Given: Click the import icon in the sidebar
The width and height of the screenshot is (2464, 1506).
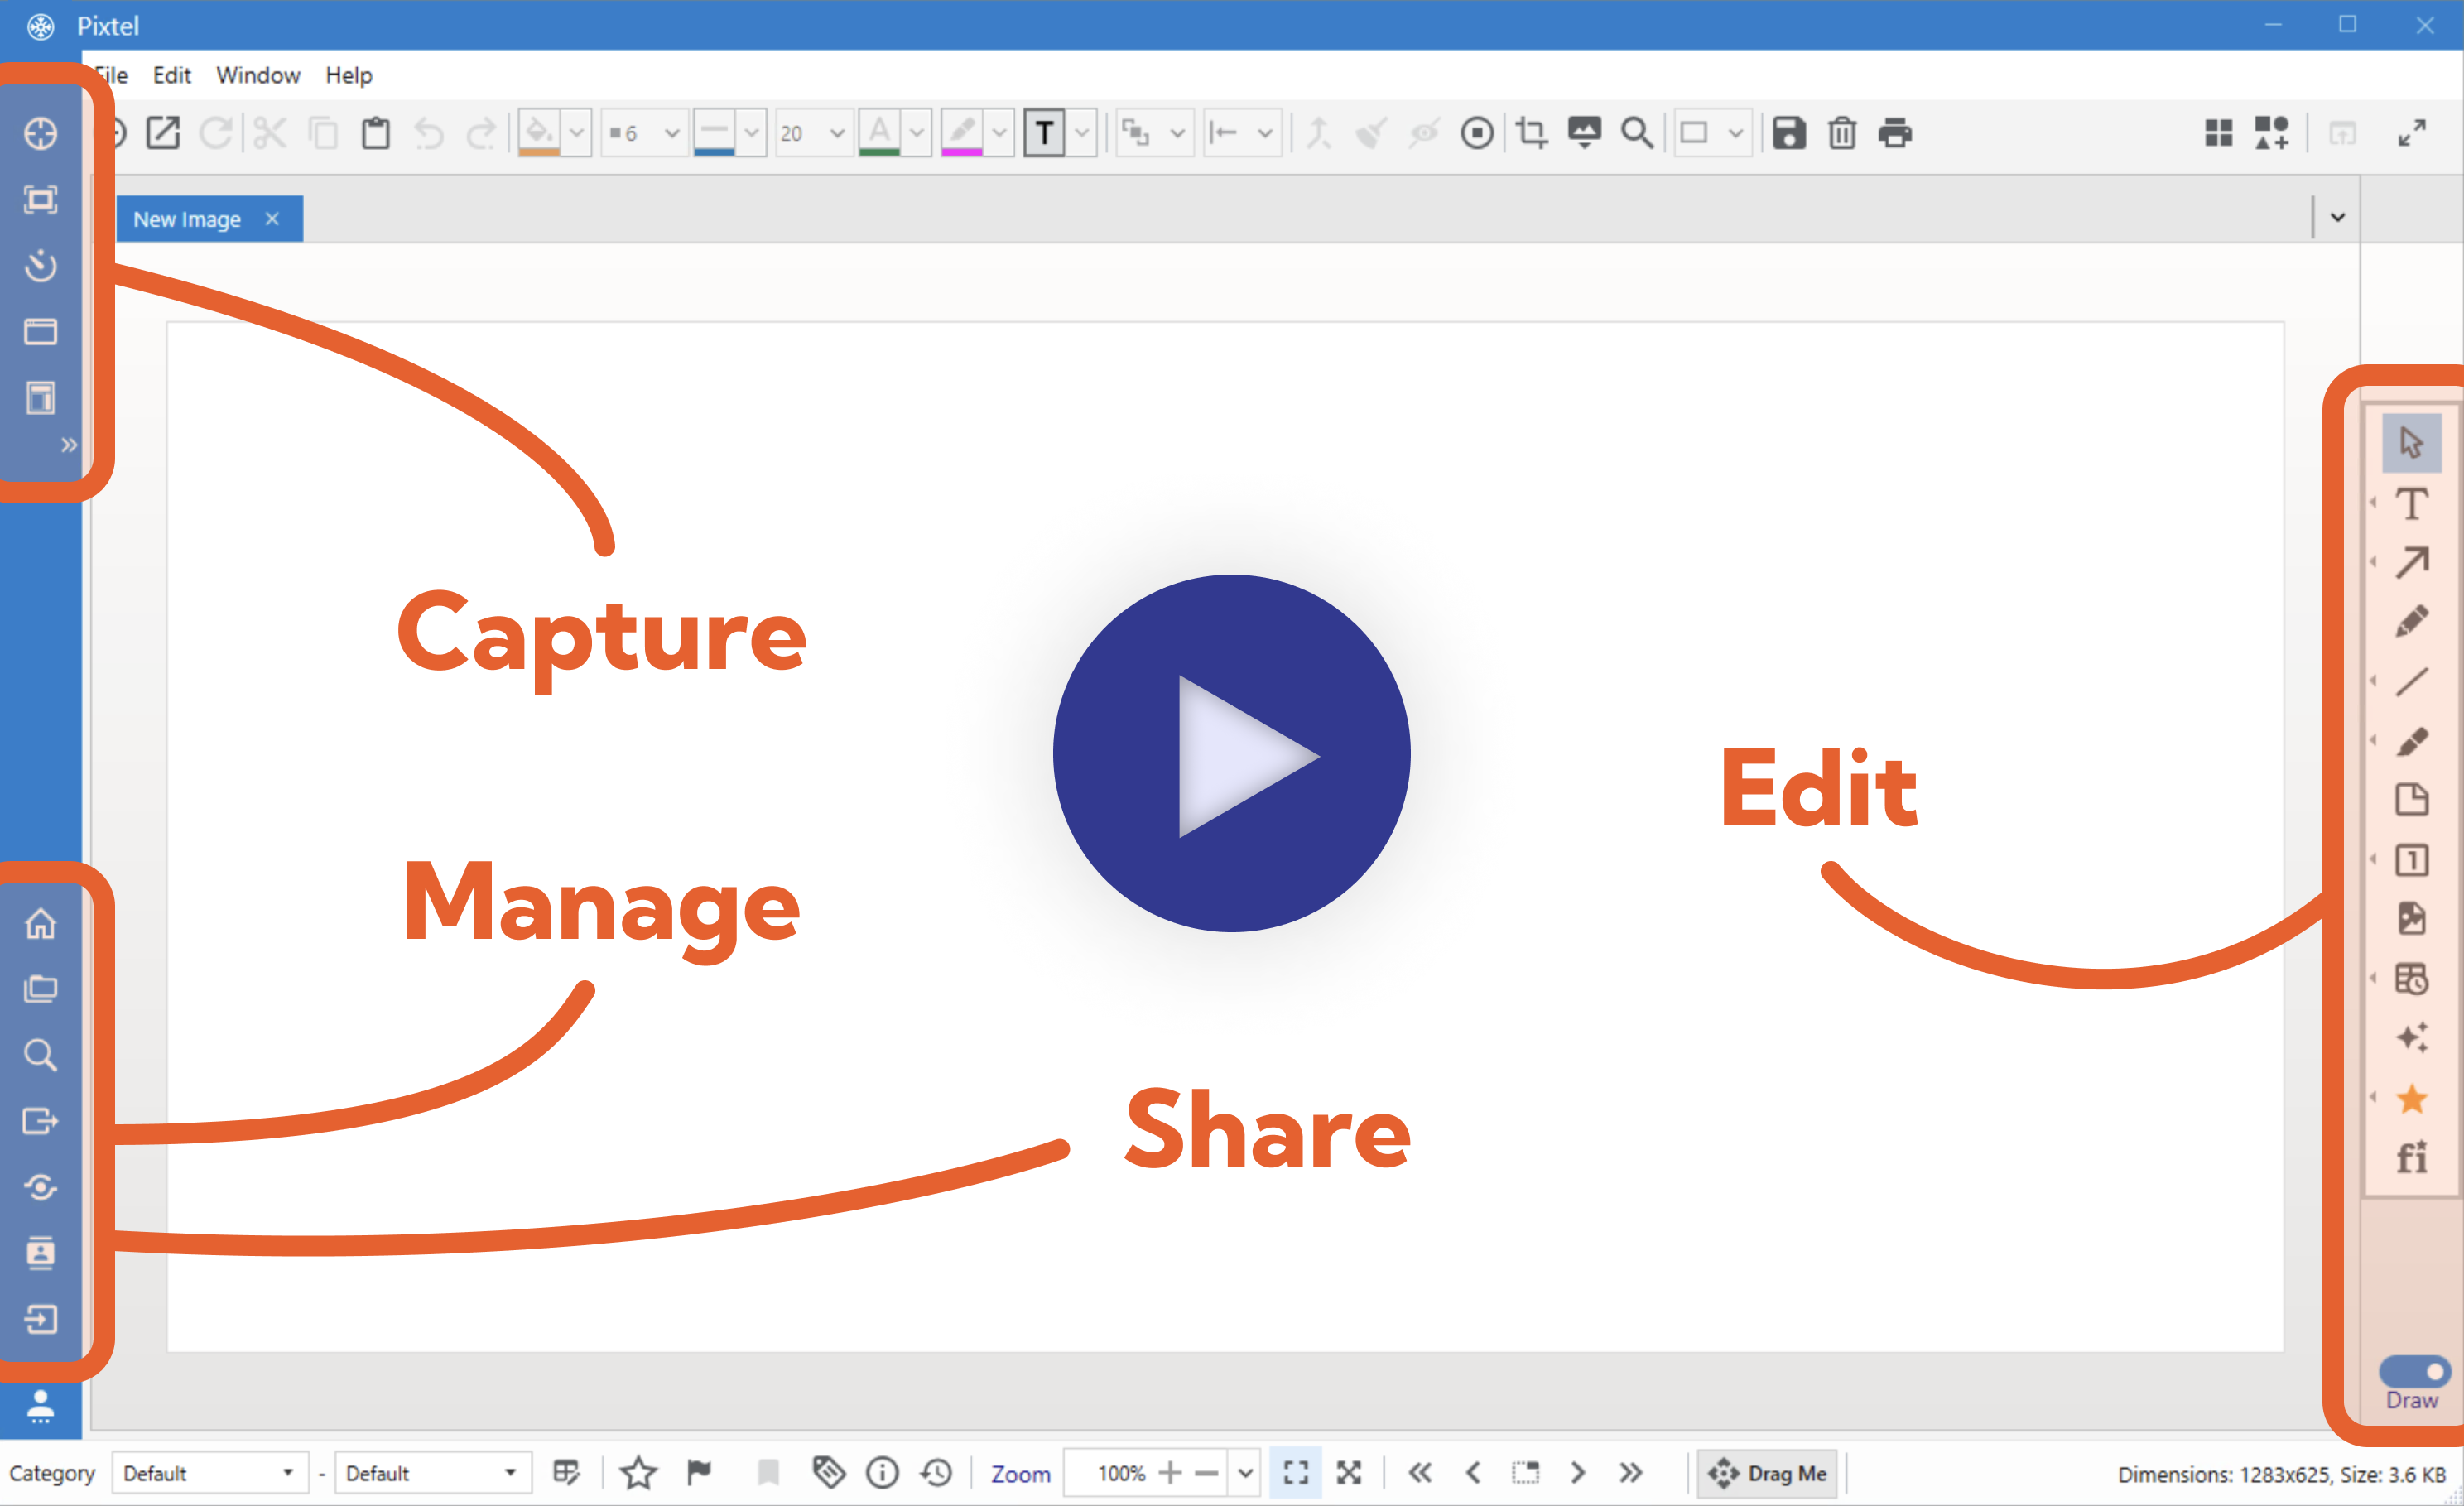Looking at the screenshot, I should pyautogui.click(x=40, y=1319).
